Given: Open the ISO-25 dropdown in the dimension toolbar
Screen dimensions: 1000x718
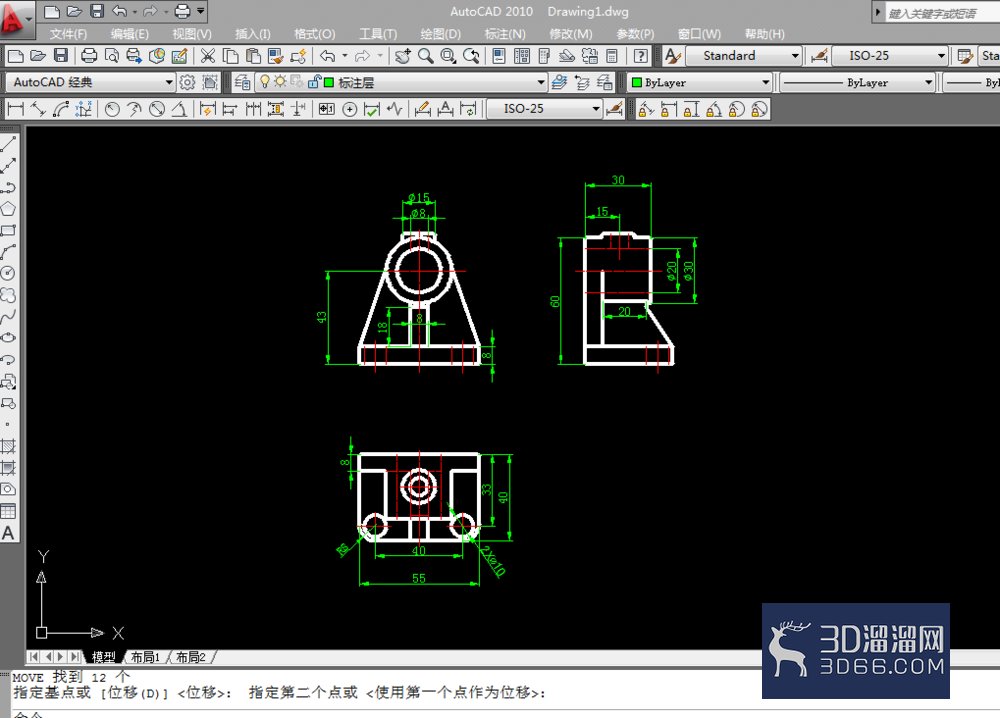Looking at the screenshot, I should (x=545, y=109).
